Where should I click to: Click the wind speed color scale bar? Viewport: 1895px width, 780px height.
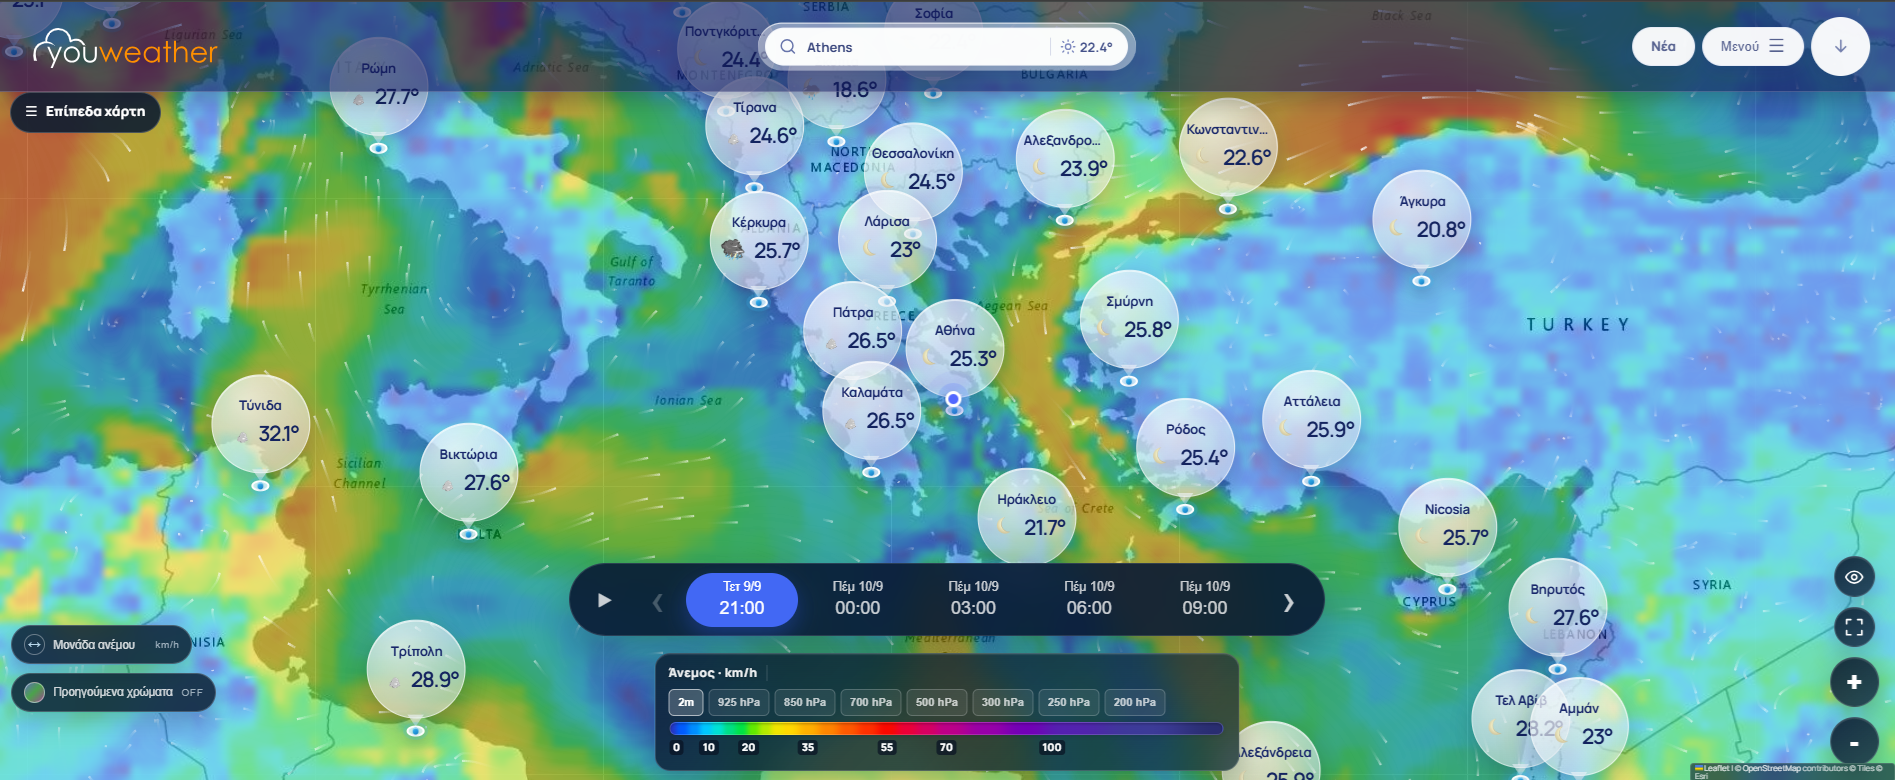[x=946, y=729]
